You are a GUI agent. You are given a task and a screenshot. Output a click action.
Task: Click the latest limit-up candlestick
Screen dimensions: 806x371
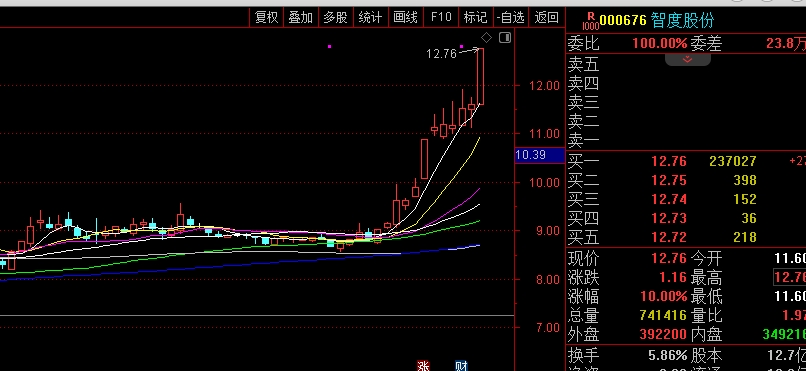coord(480,77)
